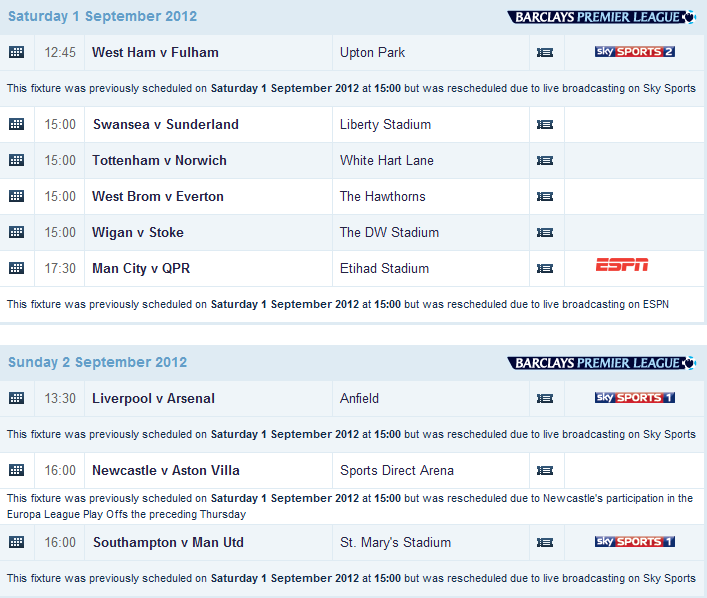Viewport: 707px width, 598px height.
Task: Click the Sky Sports 1 logo for Southampton match
Action: point(634,542)
